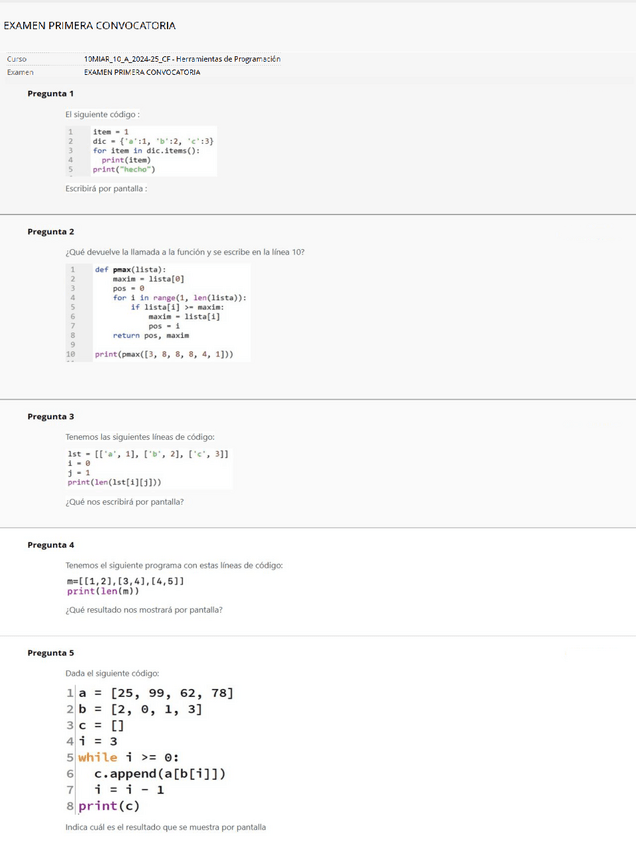Image resolution: width=636 pixels, height=848 pixels.
Task: Click the dic.items() loop code snippet
Action: (140, 151)
